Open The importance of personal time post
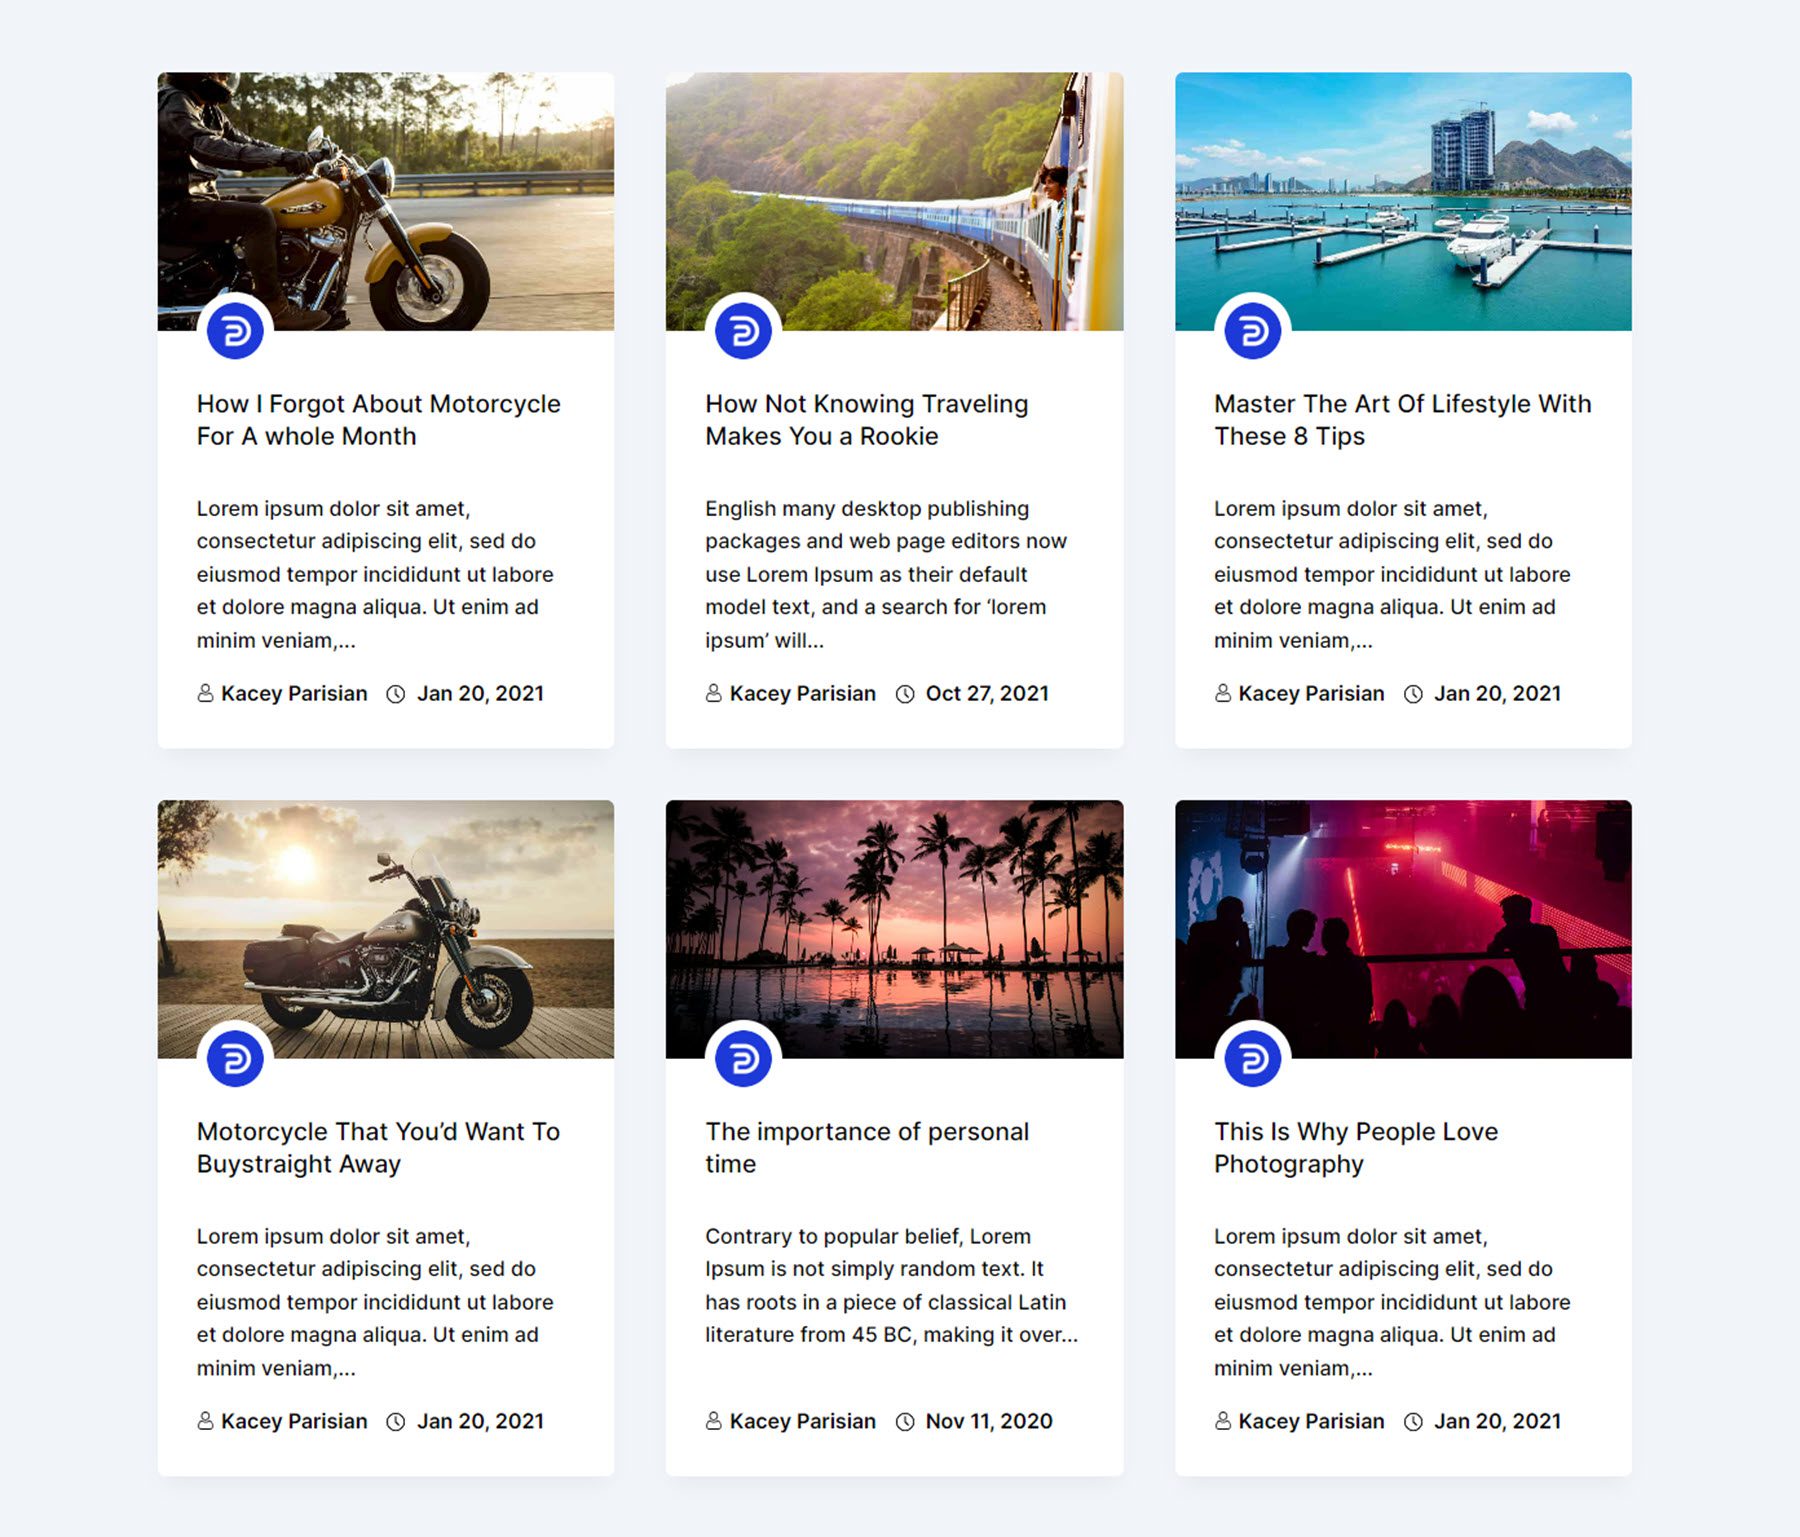The width and height of the screenshot is (1800, 1537). (866, 1147)
